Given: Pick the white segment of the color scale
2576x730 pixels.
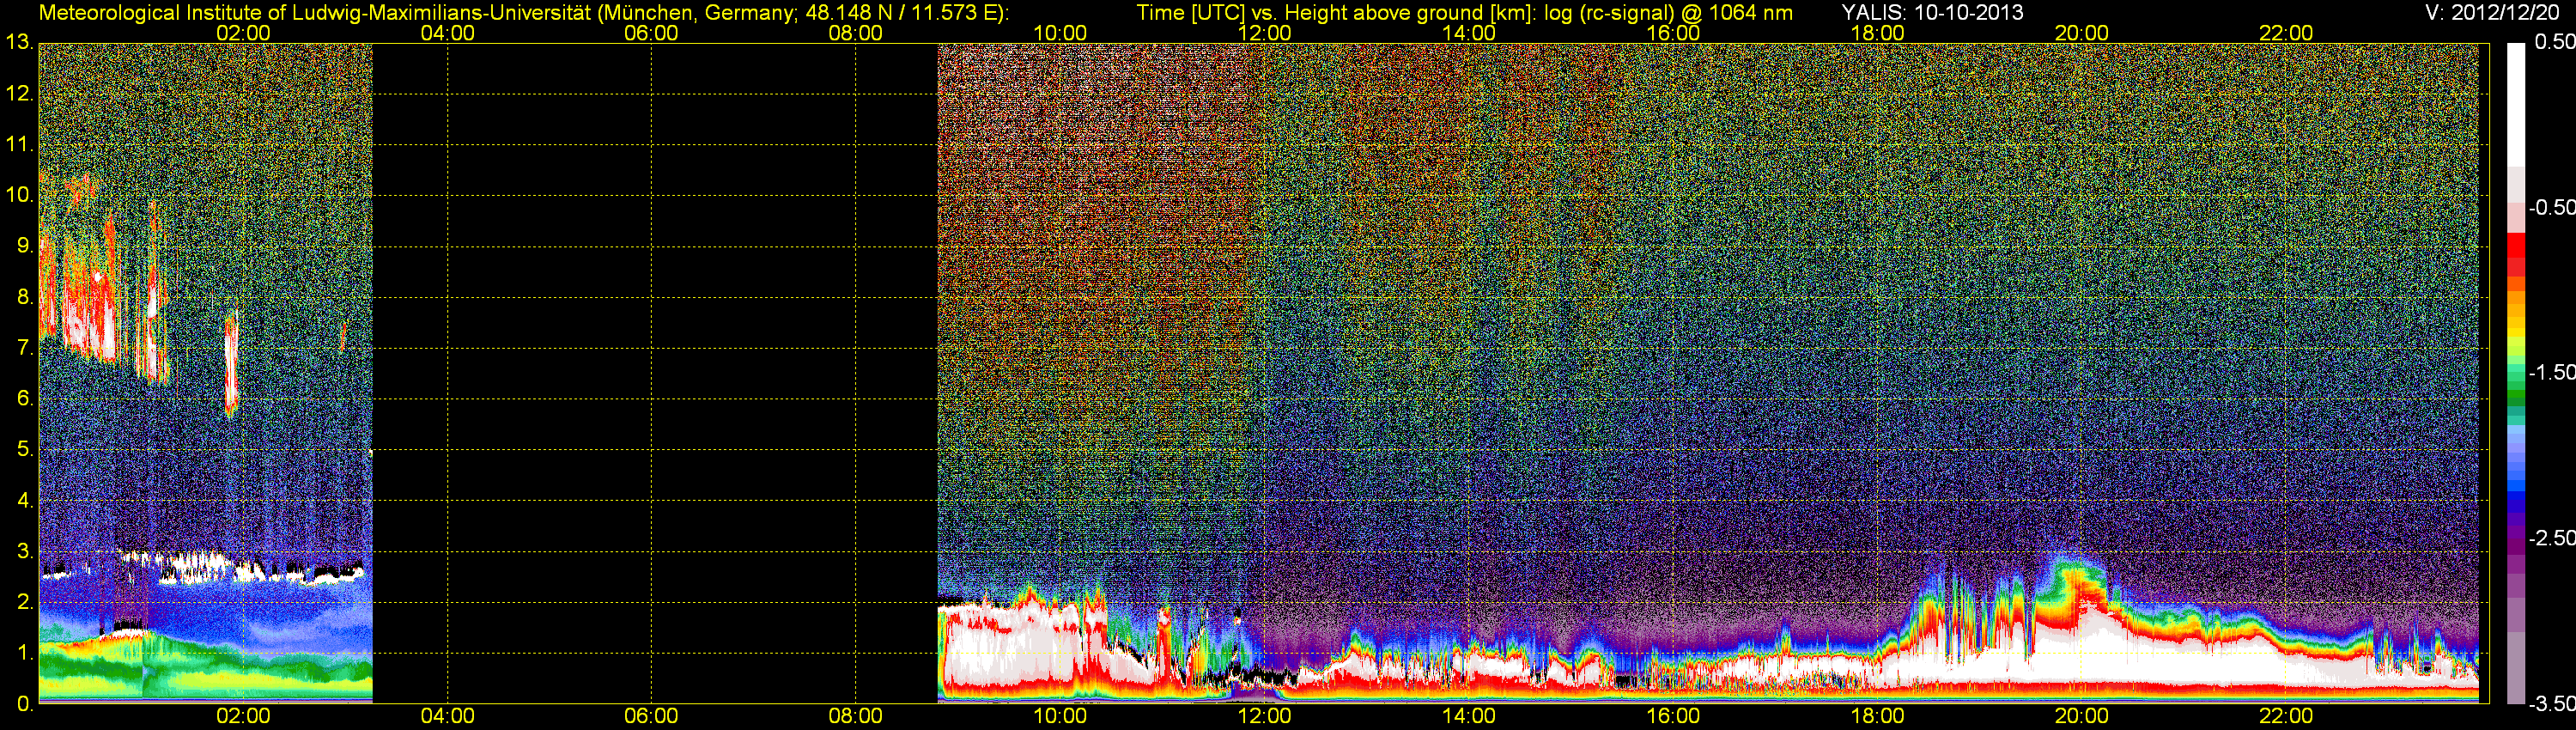Looking at the screenshot, I should 2516,105.
